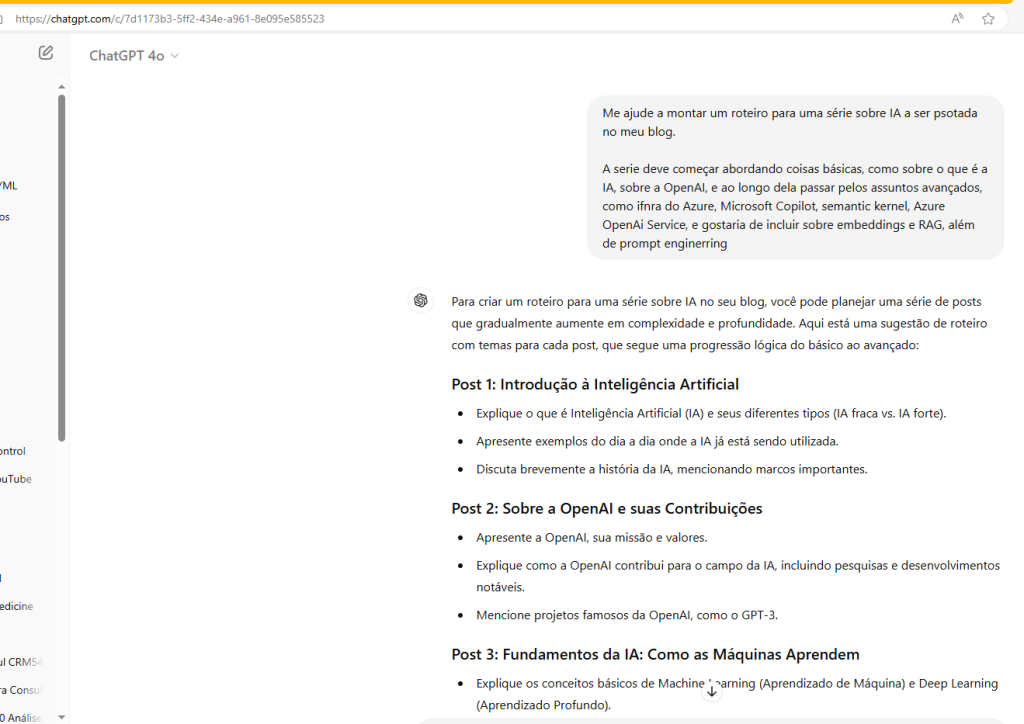
Task: Open the Medicine-related conversation
Action: 16,606
